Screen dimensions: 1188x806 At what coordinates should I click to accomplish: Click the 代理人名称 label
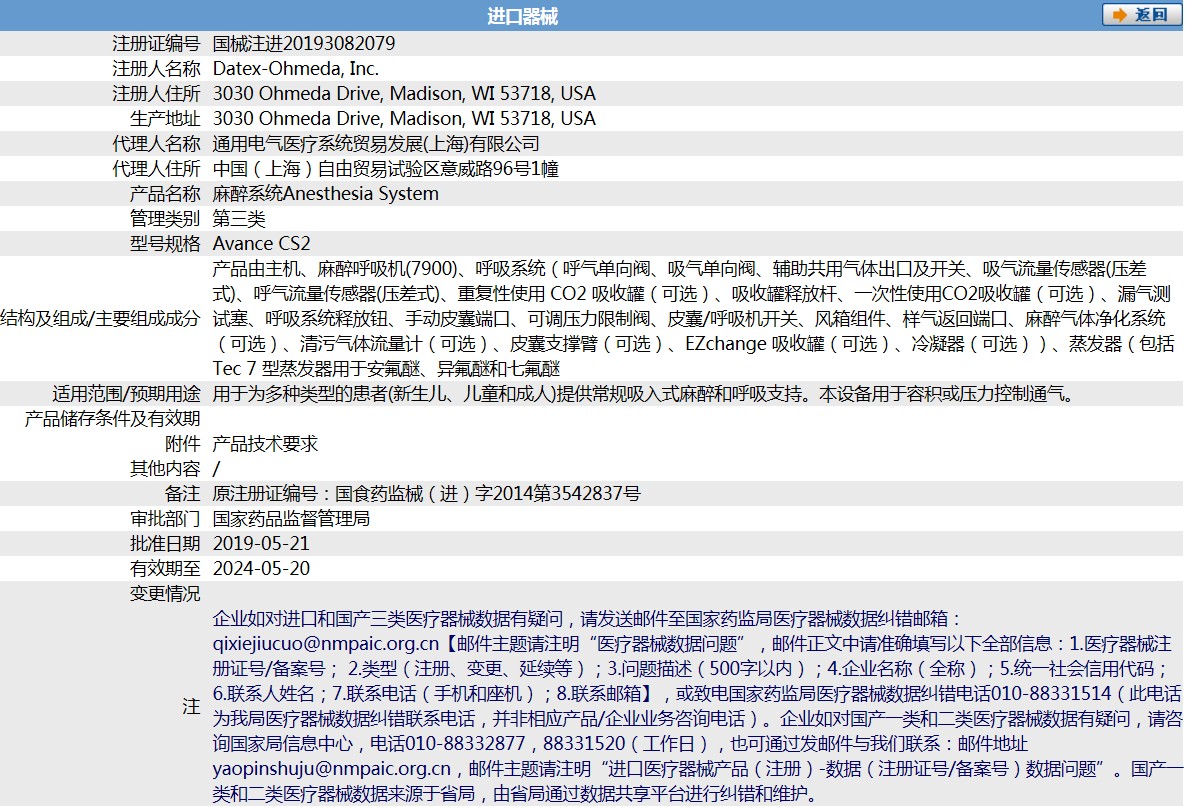156,143
